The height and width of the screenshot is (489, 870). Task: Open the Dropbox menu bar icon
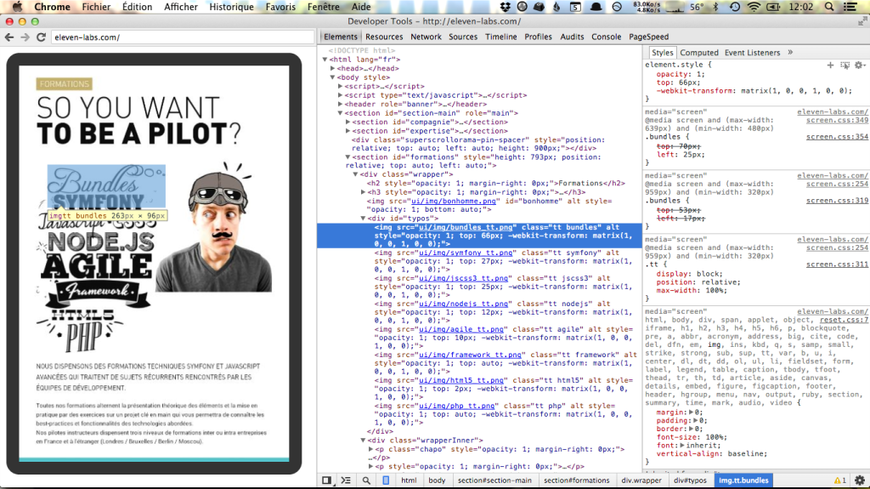click(505, 7)
